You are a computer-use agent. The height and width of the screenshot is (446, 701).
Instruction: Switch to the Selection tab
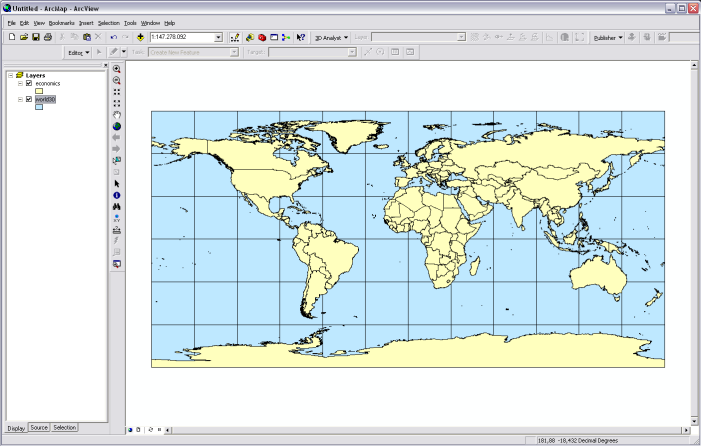coord(65,428)
